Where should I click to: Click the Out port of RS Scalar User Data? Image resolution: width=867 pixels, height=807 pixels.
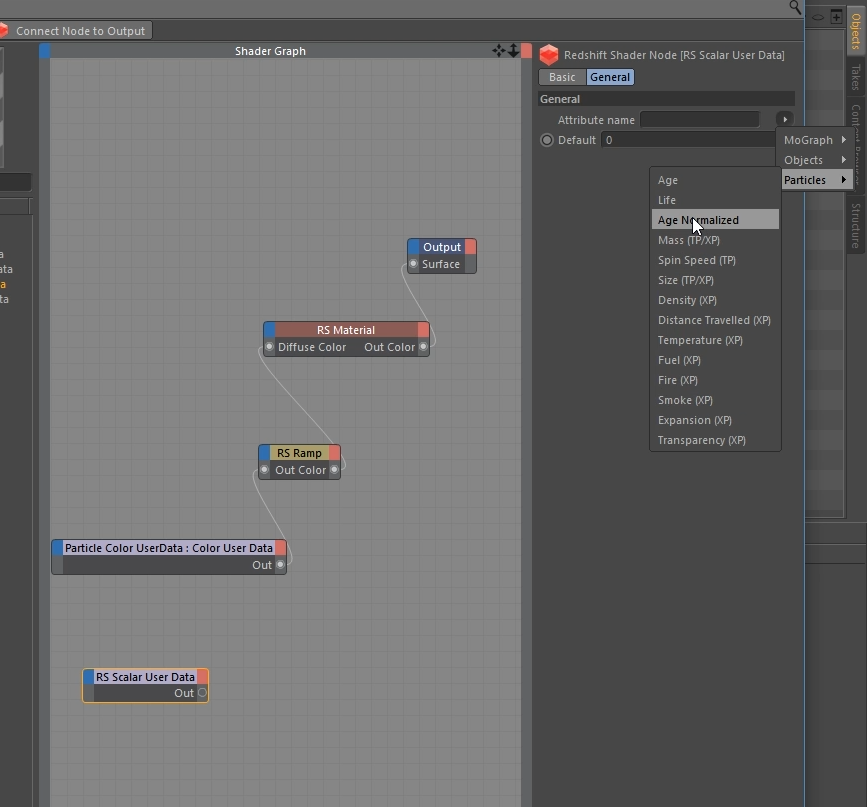click(x=202, y=693)
